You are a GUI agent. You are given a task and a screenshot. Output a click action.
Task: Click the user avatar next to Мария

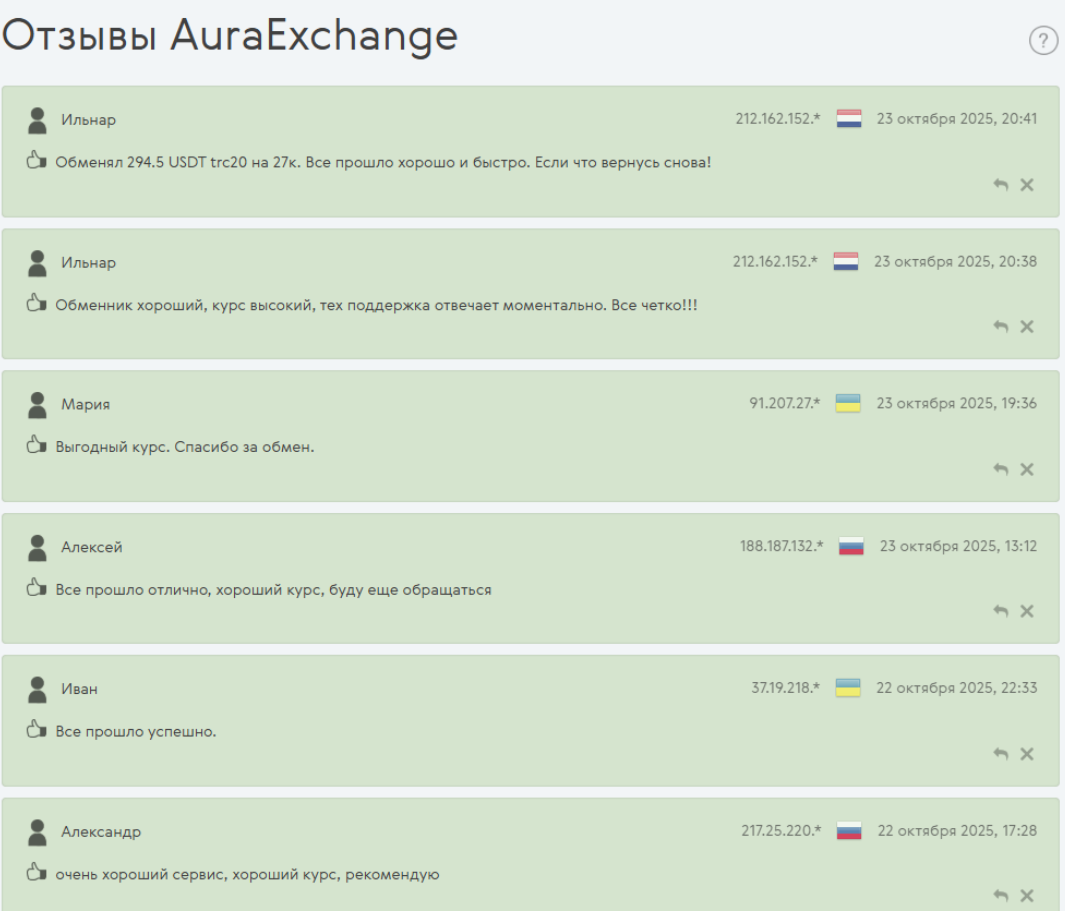point(38,405)
